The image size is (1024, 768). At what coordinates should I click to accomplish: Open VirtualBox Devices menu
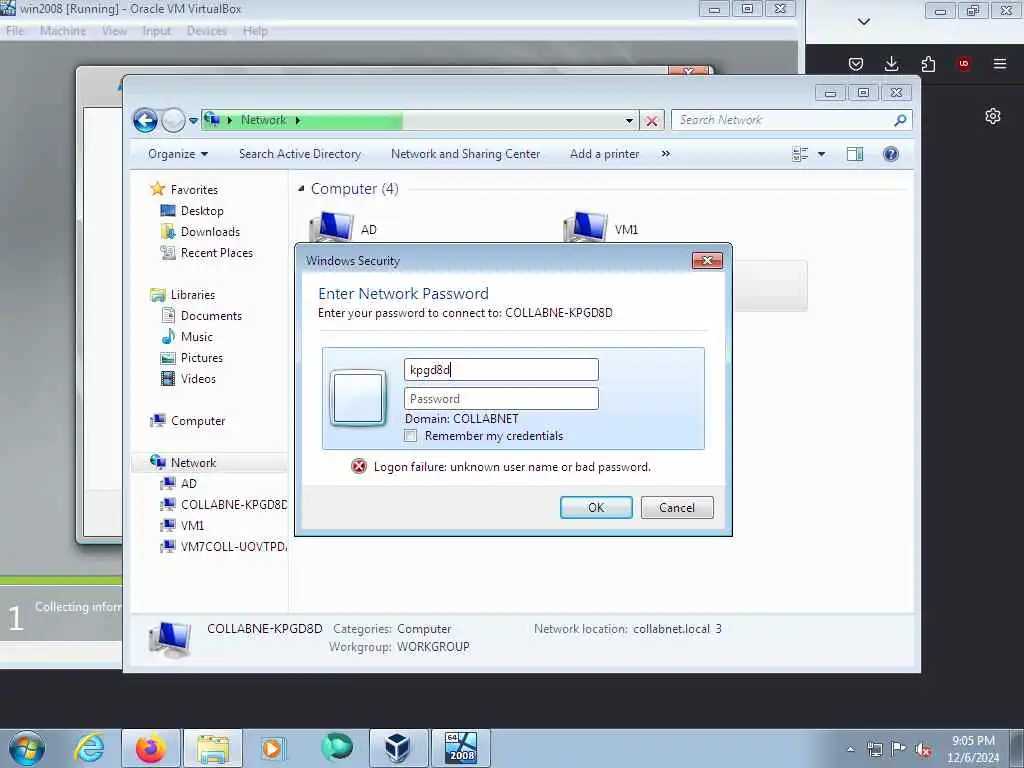coord(207,31)
